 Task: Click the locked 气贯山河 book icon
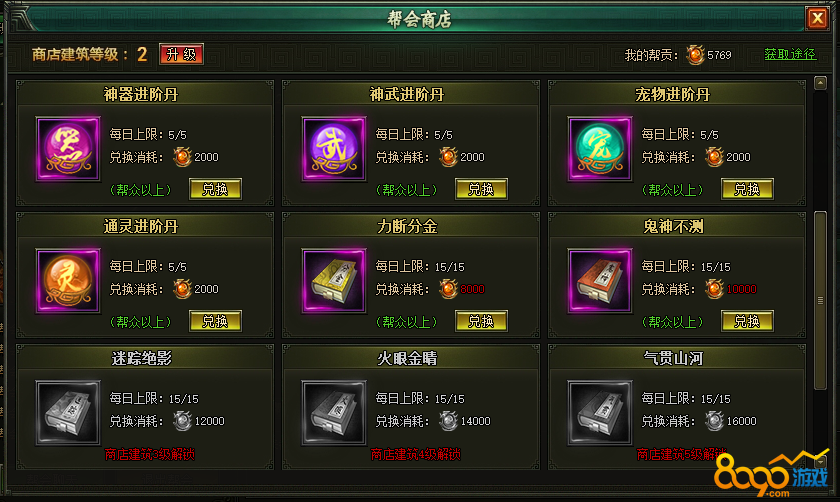click(x=600, y=413)
